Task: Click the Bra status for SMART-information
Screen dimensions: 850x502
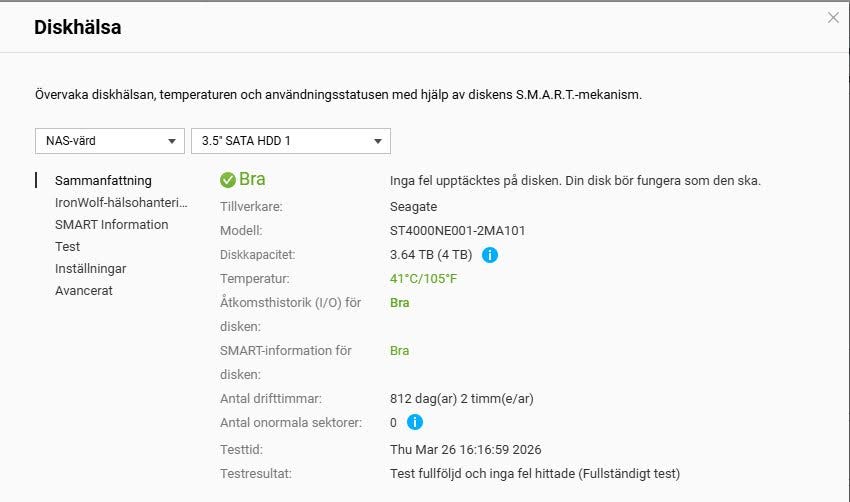Action: pyautogui.click(x=399, y=351)
